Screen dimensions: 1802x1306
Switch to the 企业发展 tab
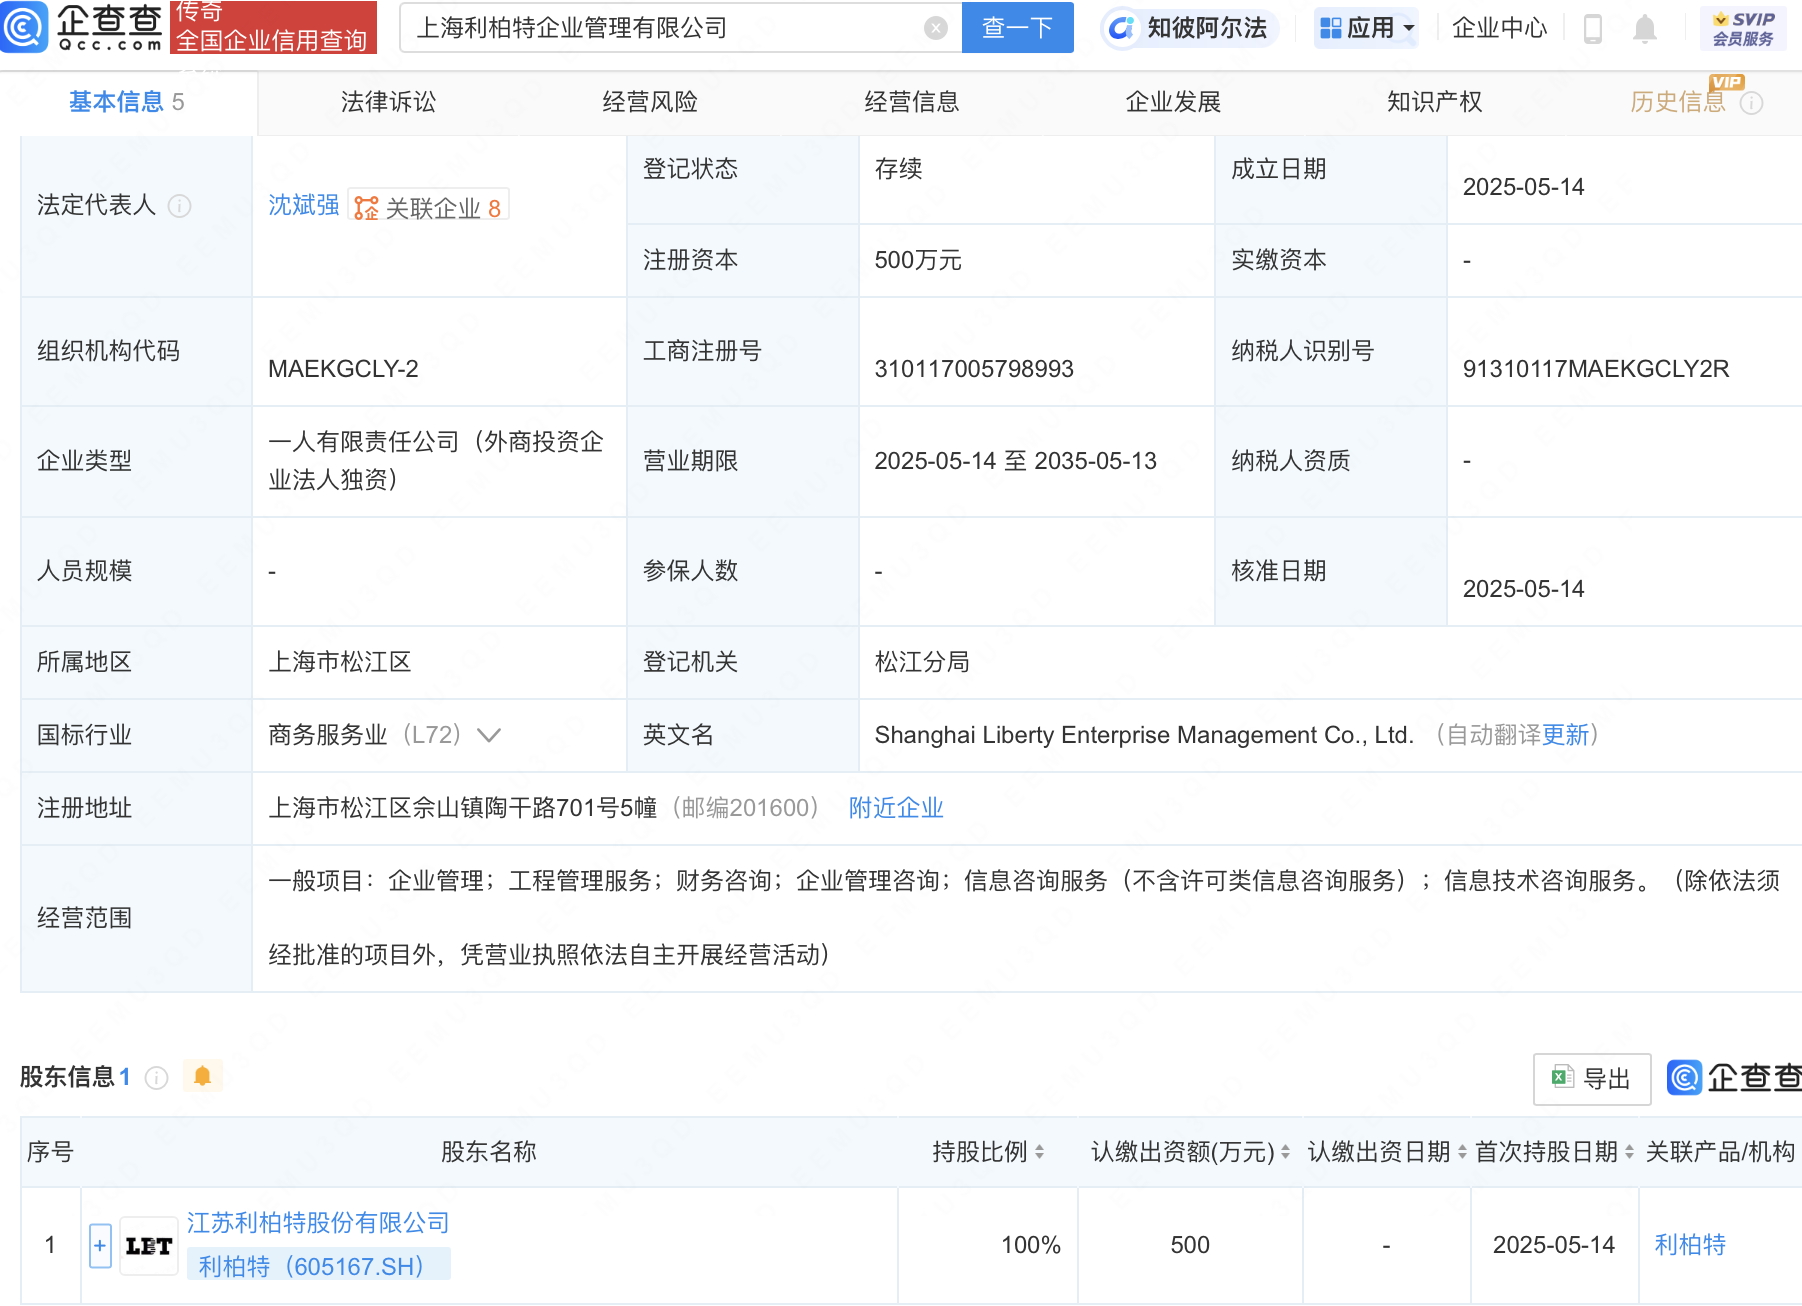pos(1173,102)
